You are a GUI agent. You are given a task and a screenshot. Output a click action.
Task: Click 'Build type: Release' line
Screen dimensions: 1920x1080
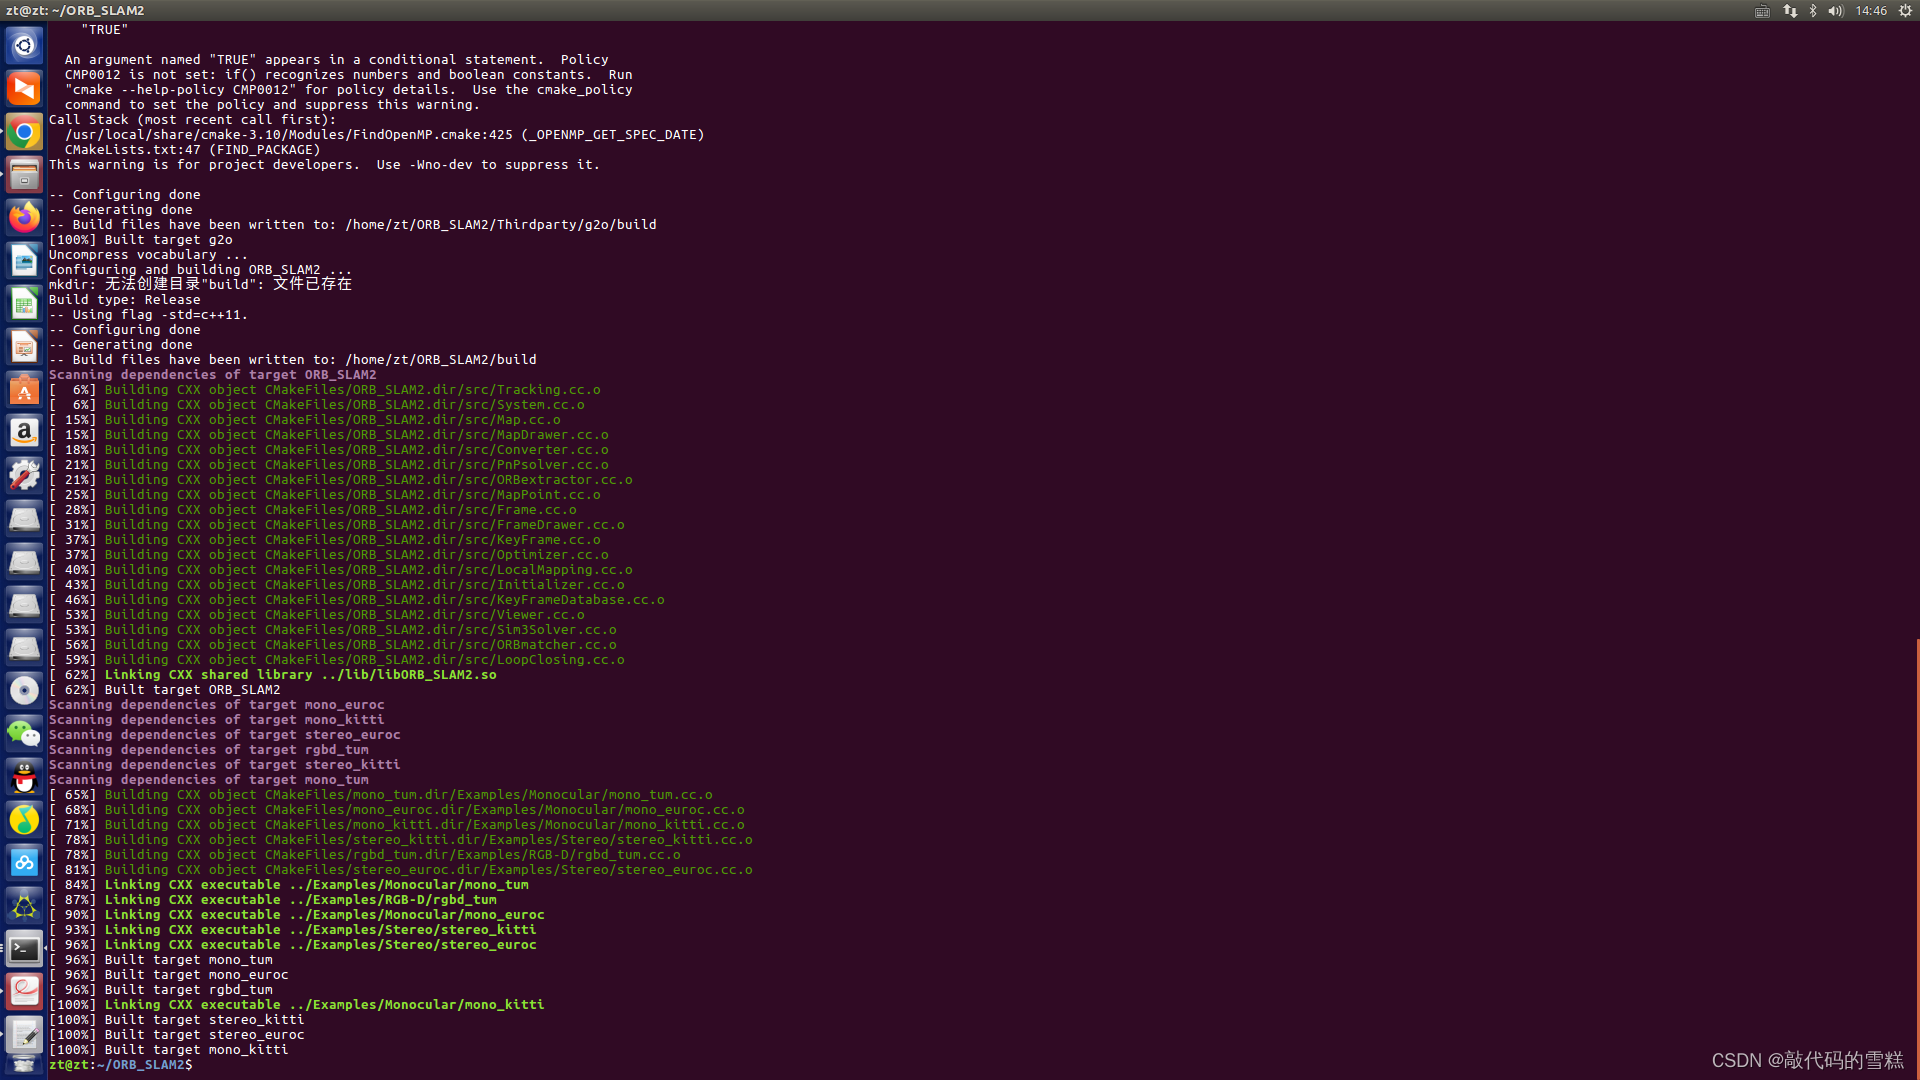pyautogui.click(x=125, y=300)
